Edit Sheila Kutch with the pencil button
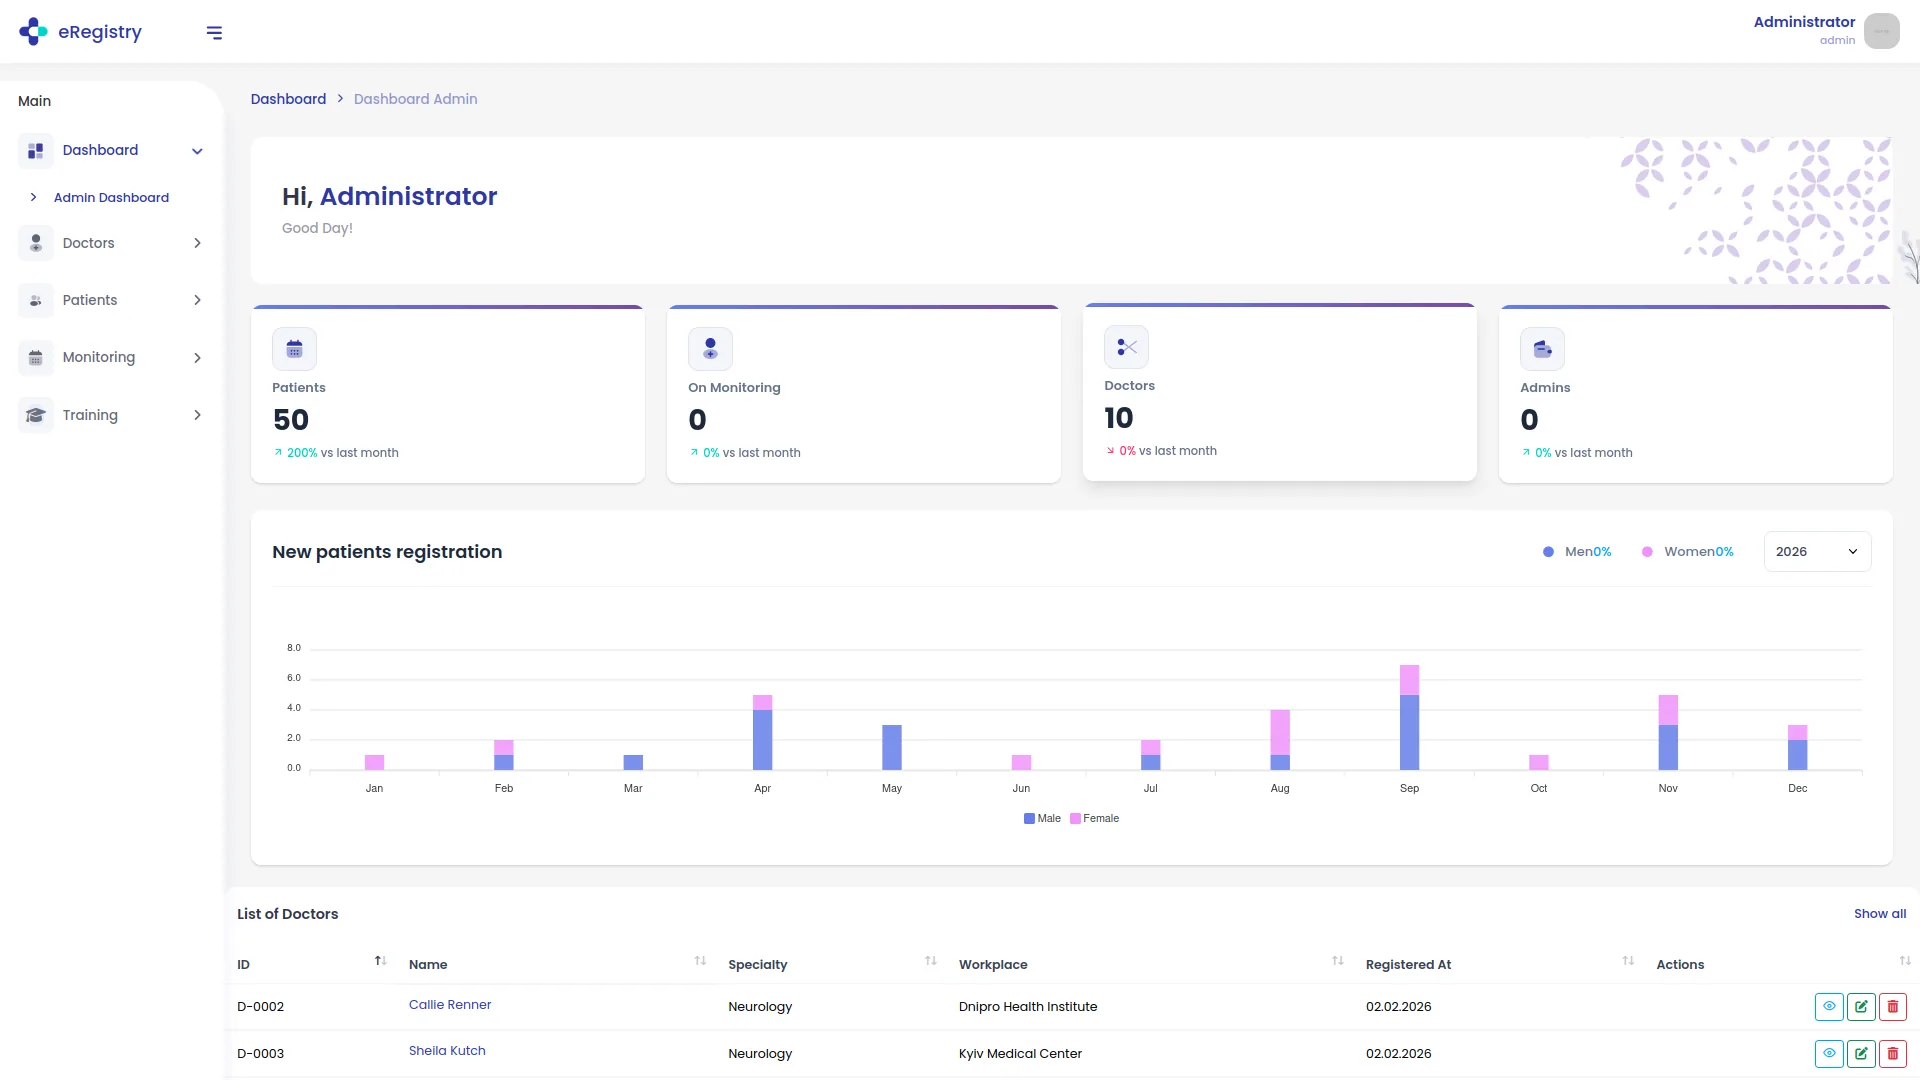The image size is (1920, 1080). [1861, 1053]
